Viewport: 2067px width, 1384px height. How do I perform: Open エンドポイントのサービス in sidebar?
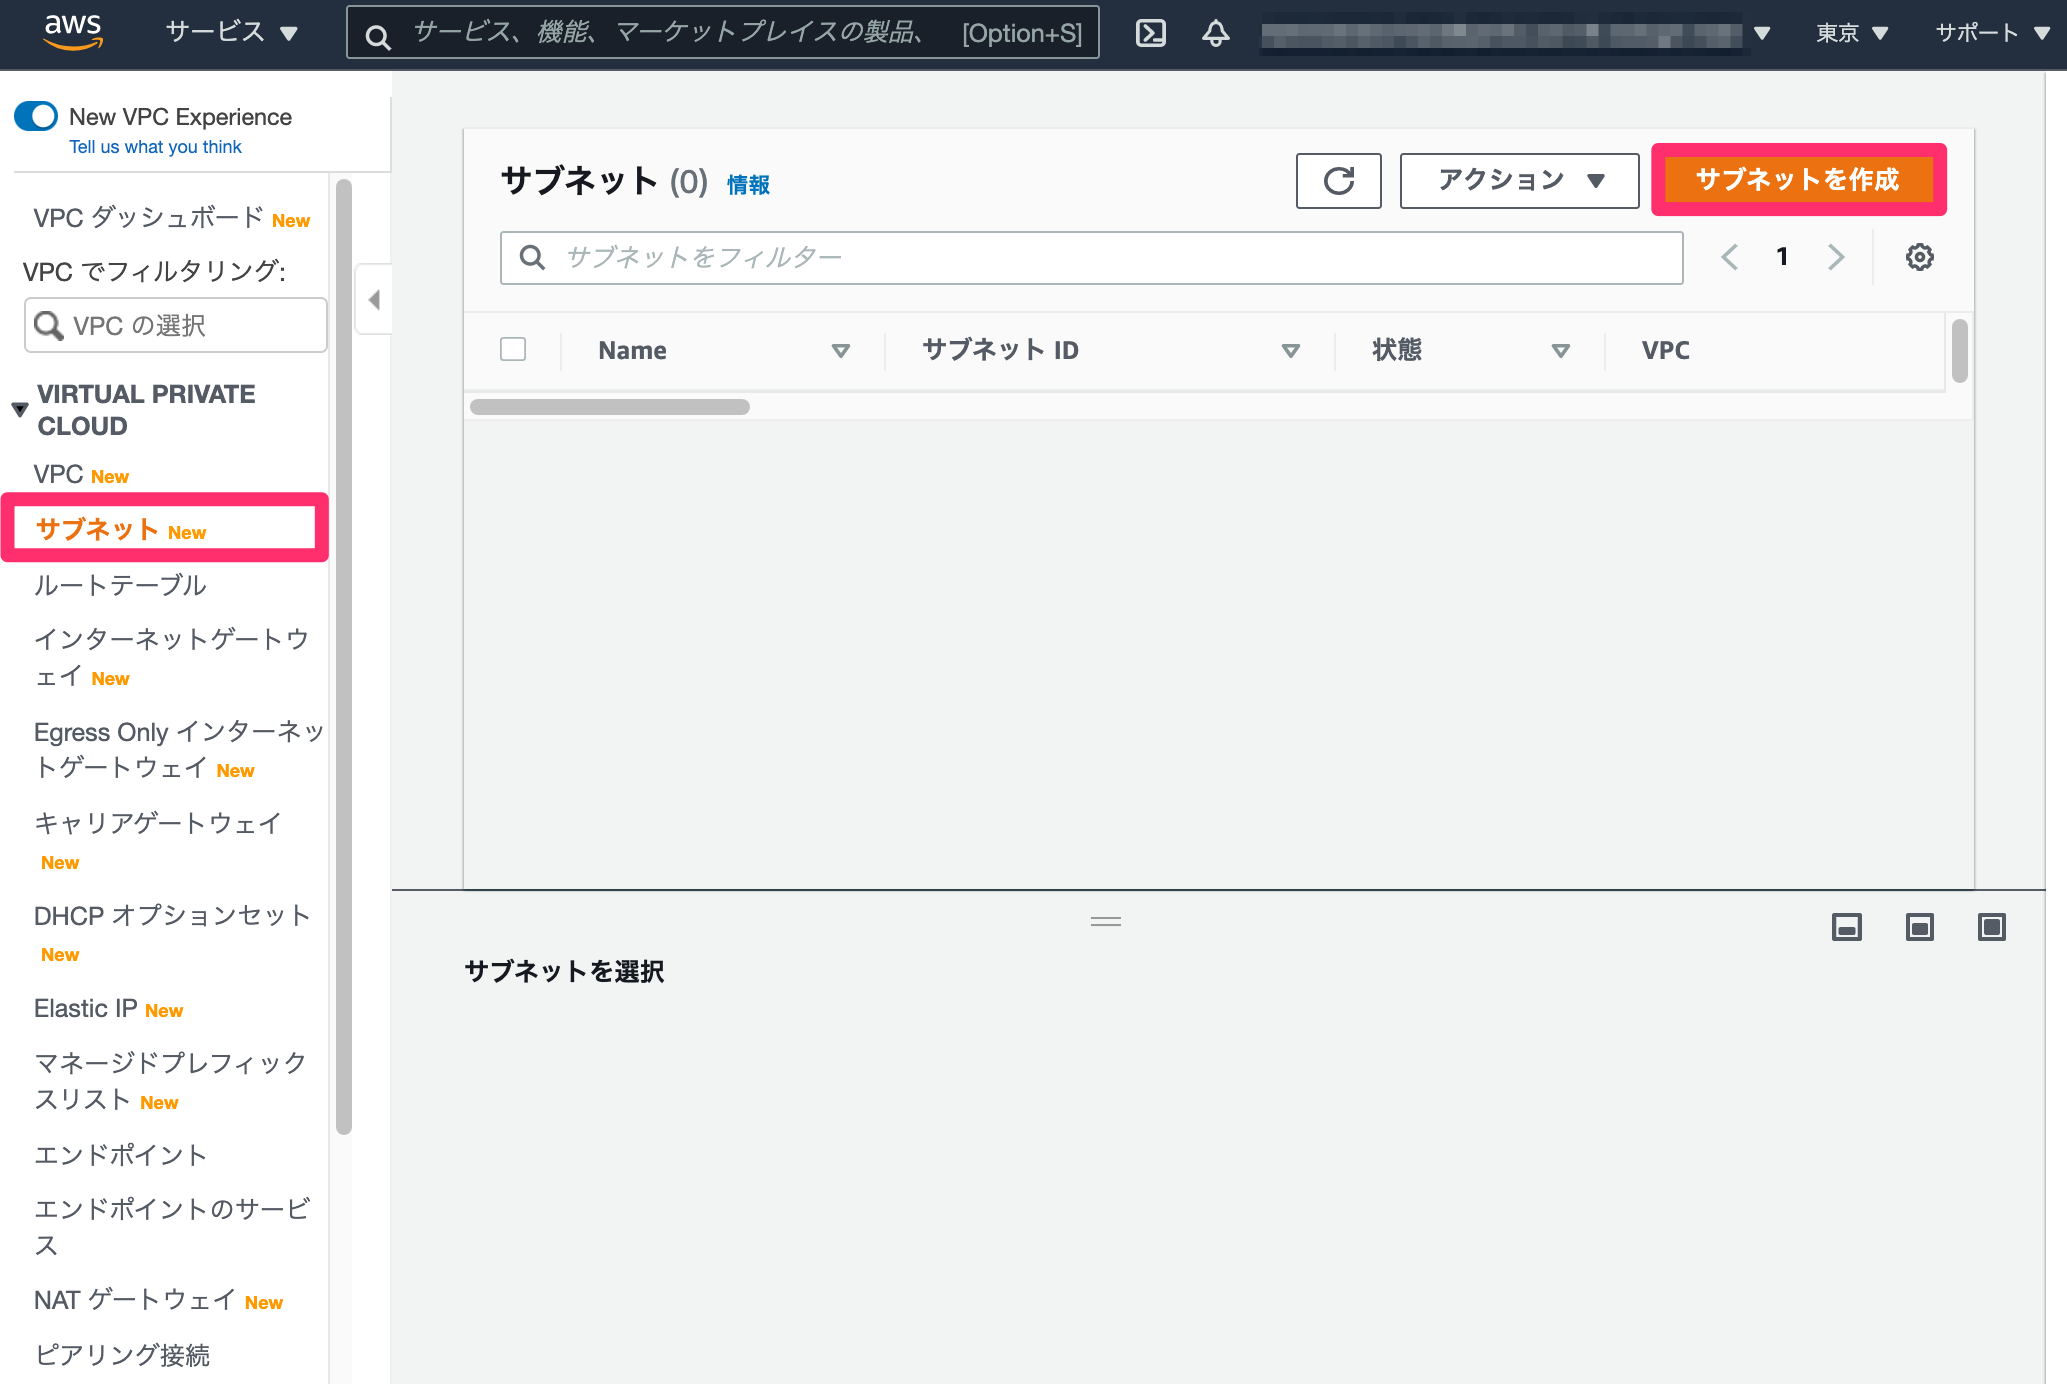172,1227
